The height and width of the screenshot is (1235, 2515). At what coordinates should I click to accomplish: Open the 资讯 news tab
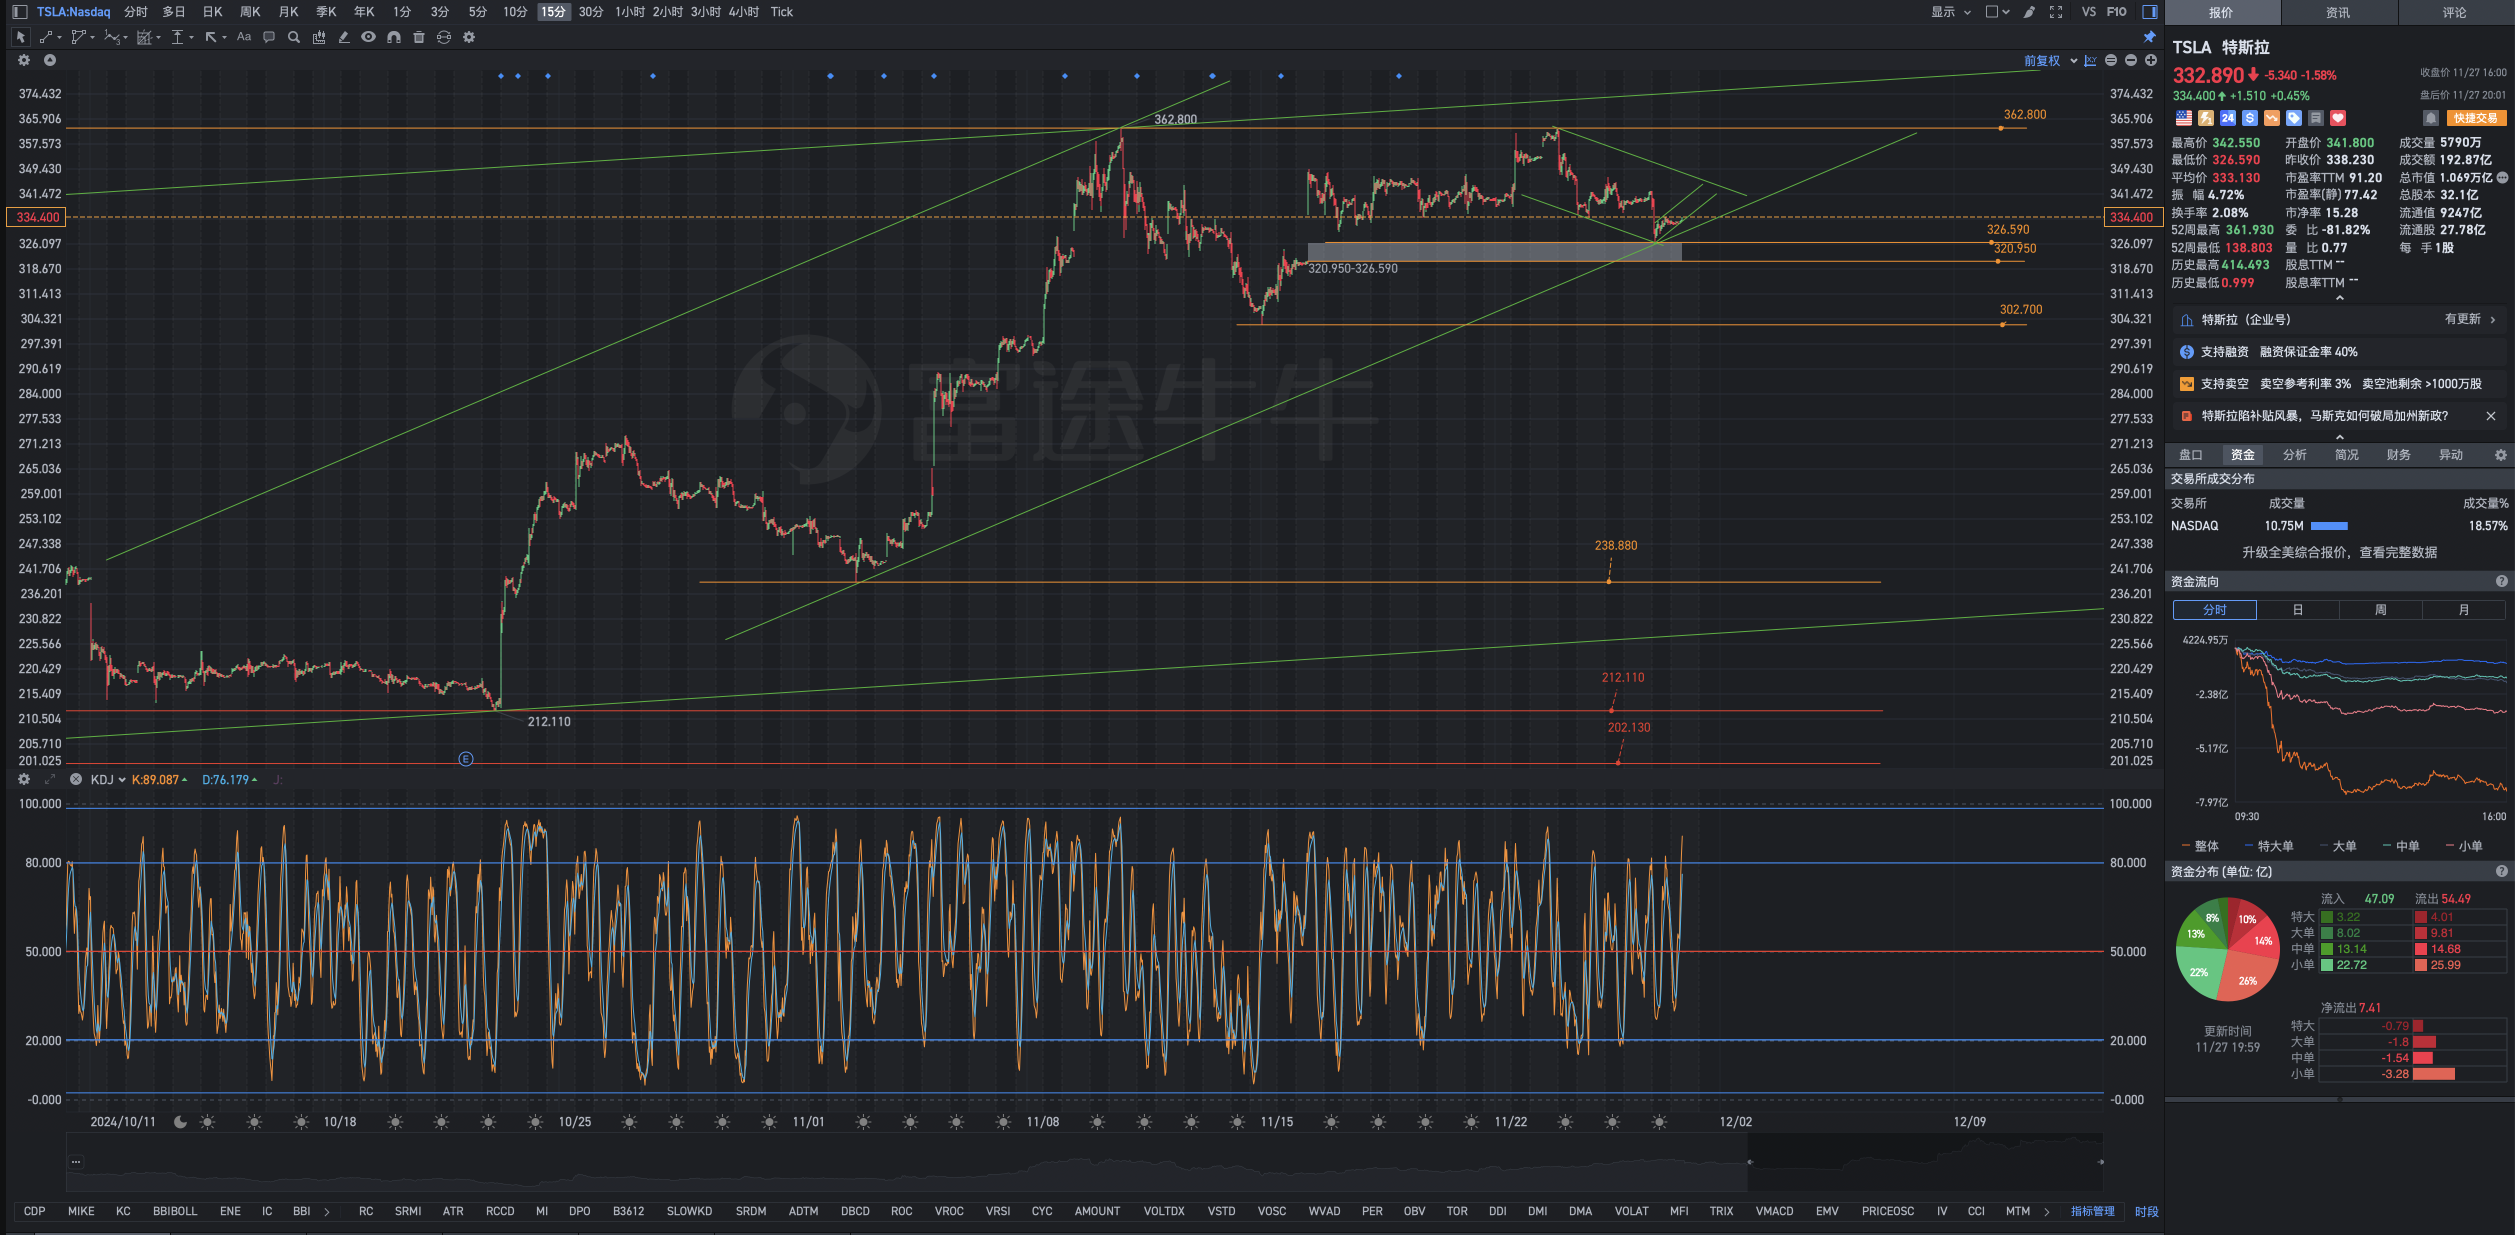coord(2338,12)
